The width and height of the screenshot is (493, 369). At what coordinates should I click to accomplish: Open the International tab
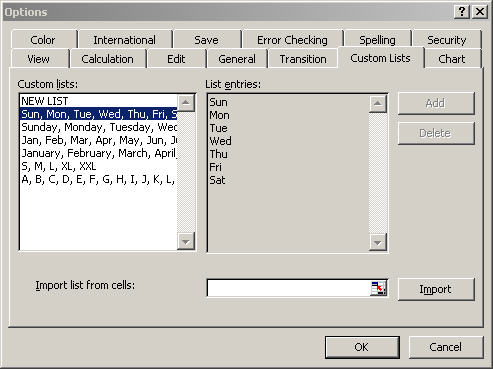point(124,40)
